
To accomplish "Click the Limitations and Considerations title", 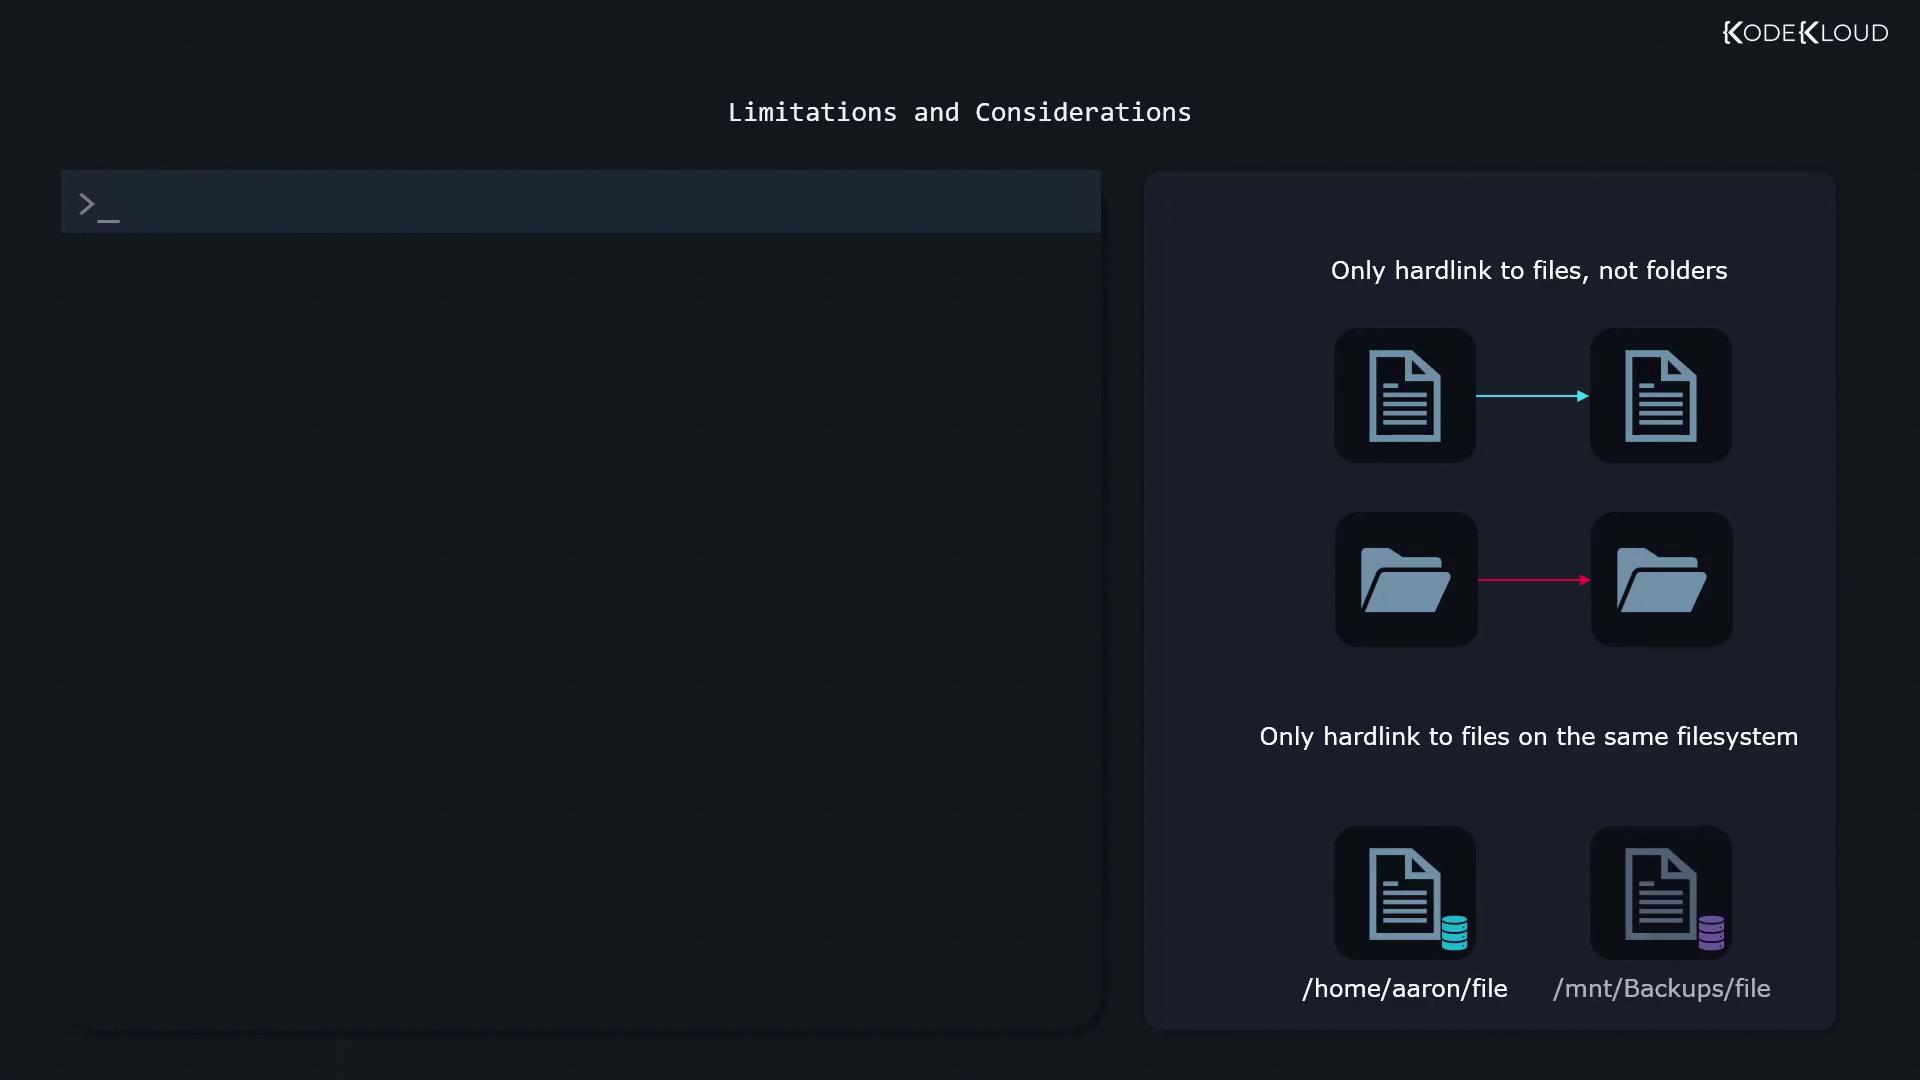I will point(959,112).
